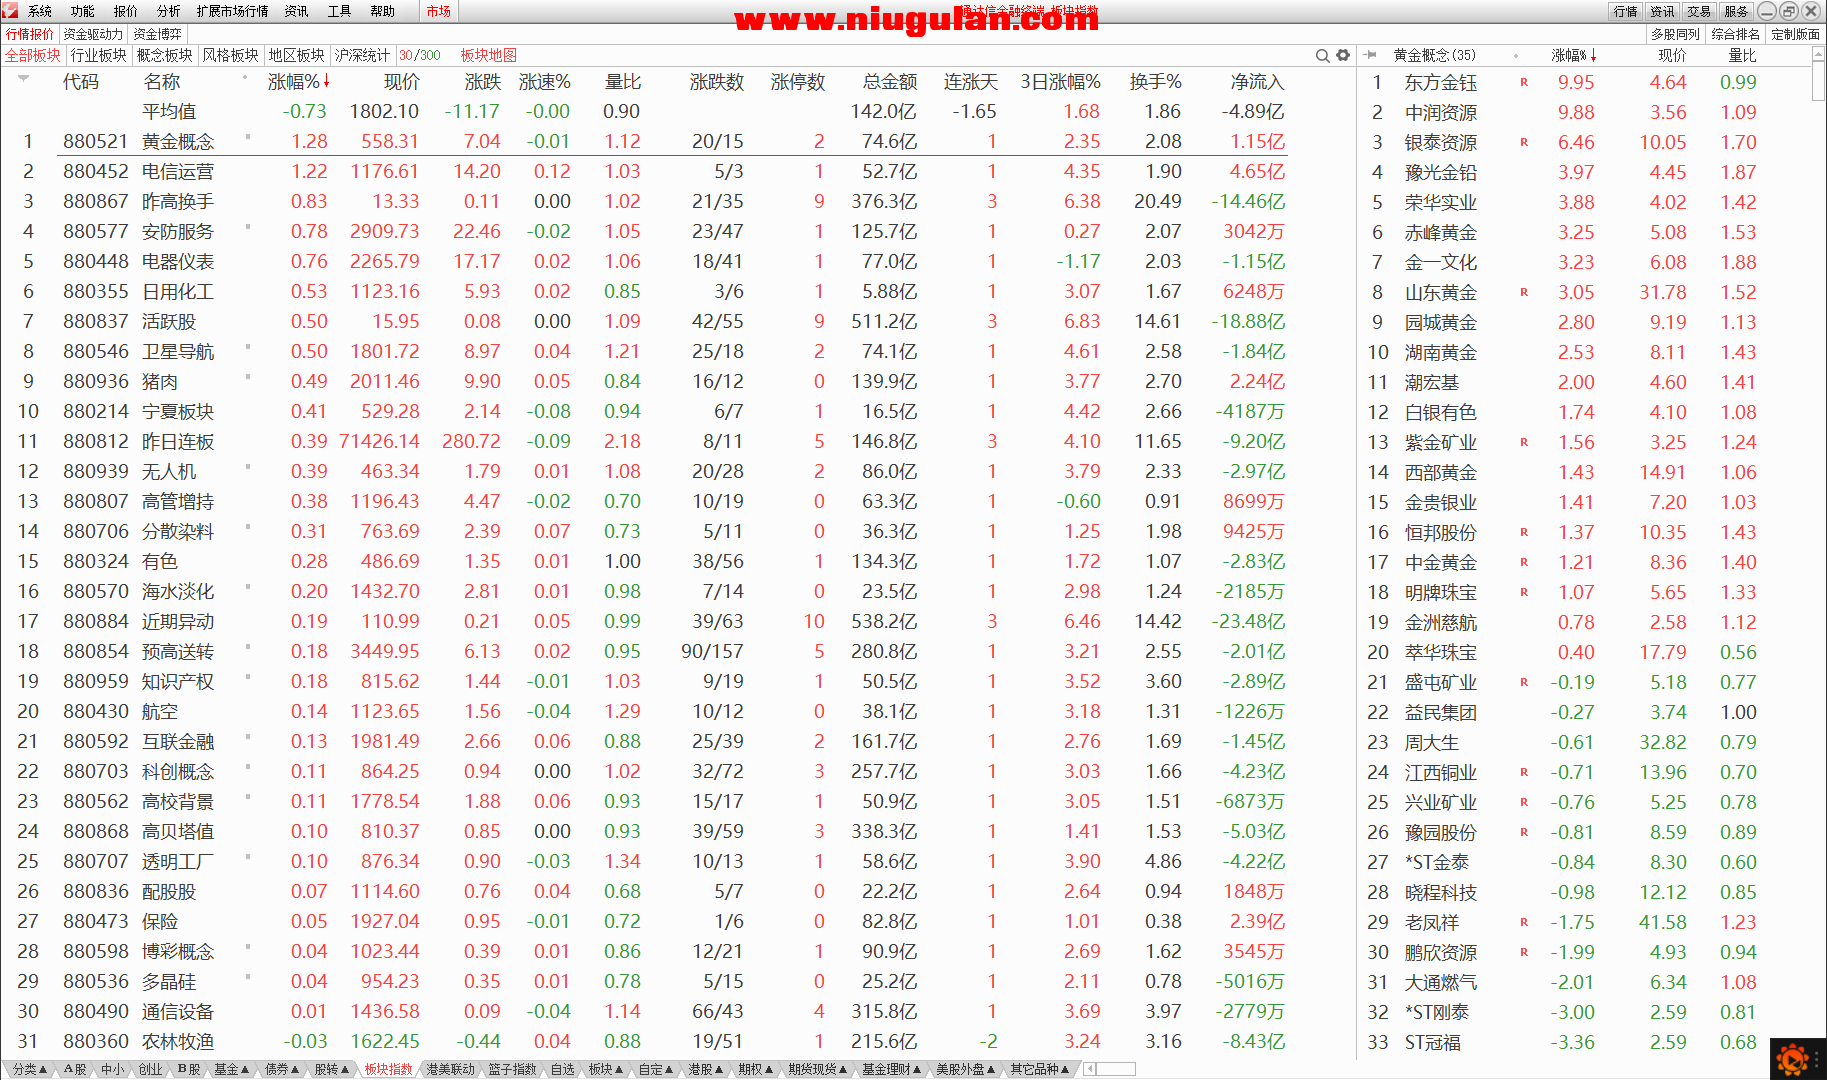The image size is (1827, 1080).
Task: Open the 沪深统计 tab
Action: tap(362, 55)
